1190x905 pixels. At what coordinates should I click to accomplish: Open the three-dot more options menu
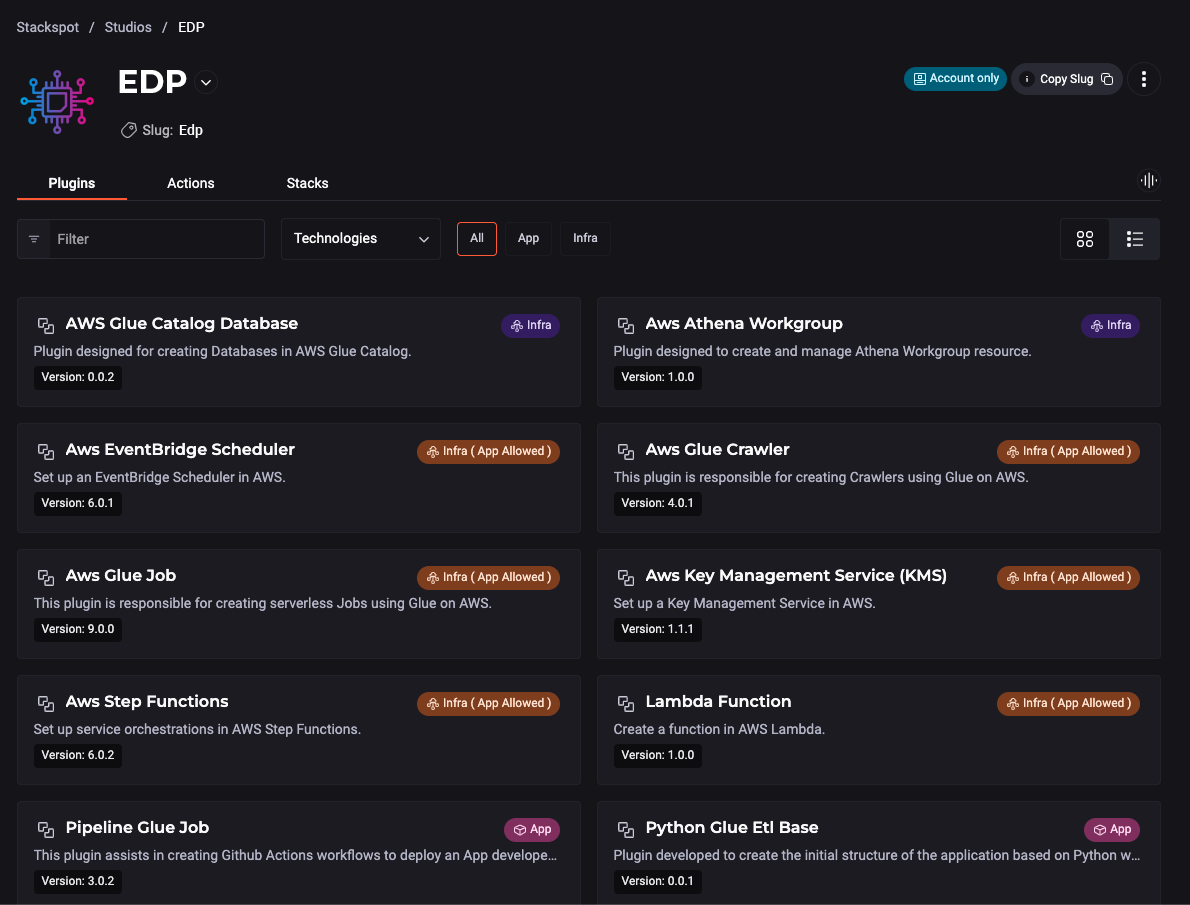(x=1143, y=79)
